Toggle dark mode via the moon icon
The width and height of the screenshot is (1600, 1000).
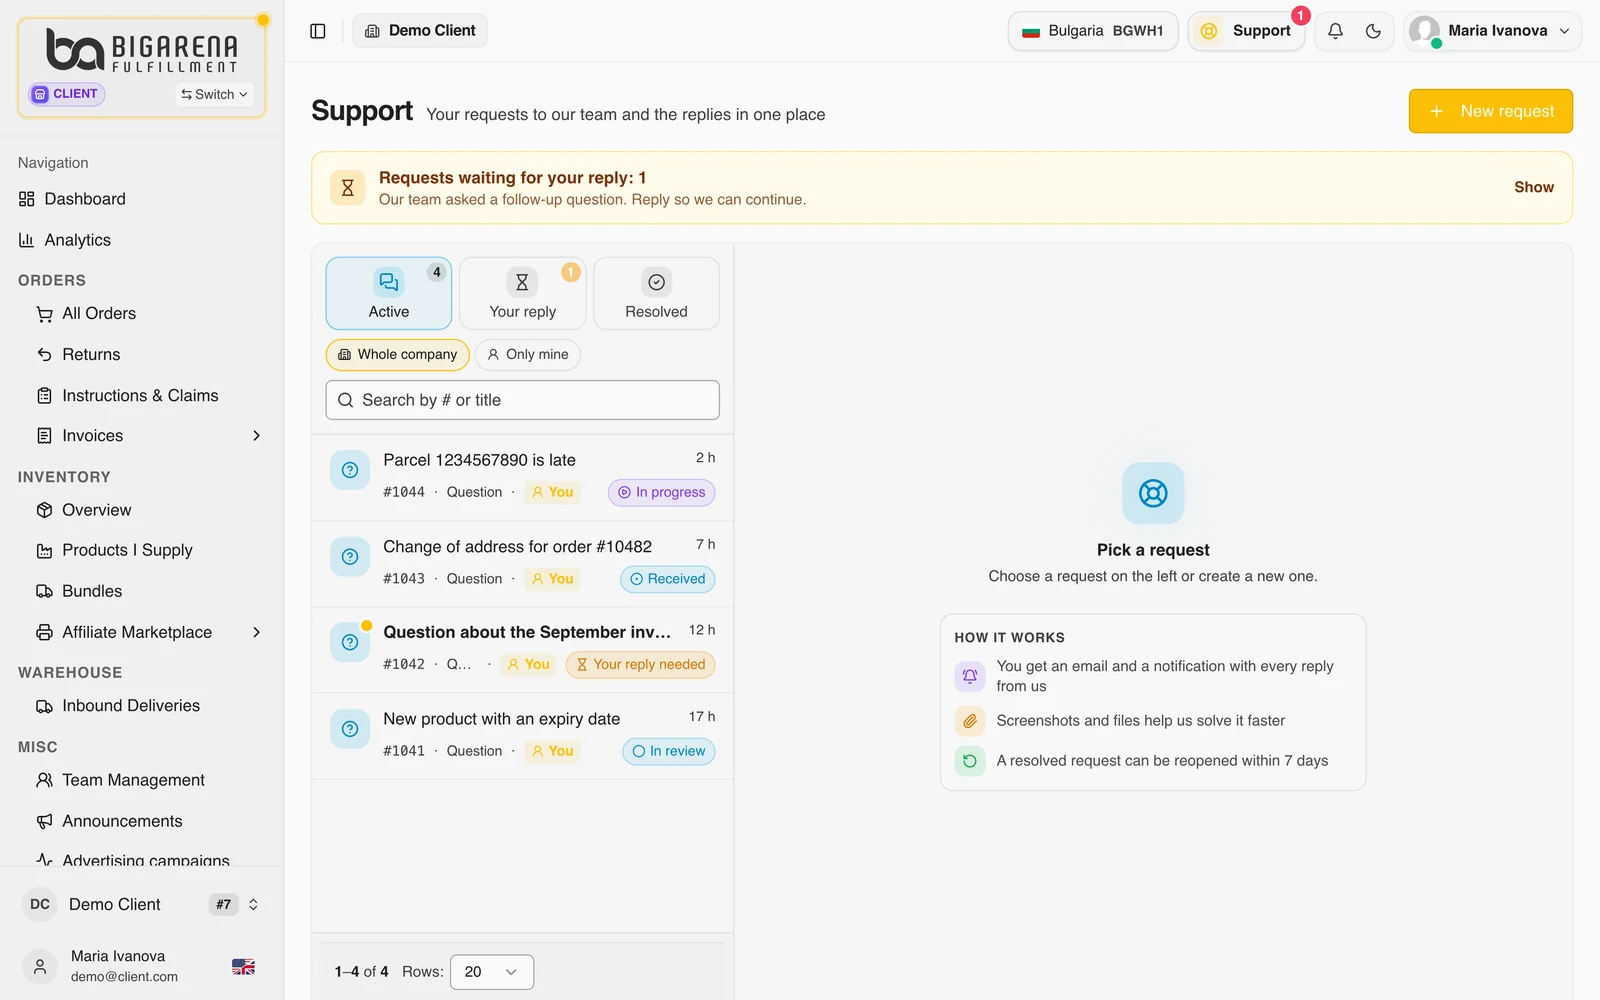(x=1373, y=31)
